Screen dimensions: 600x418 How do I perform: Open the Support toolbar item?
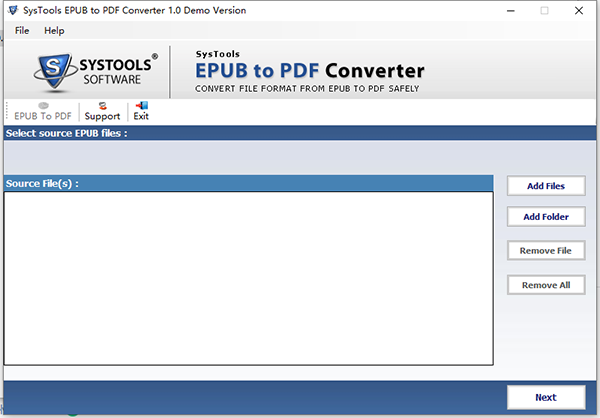point(102,111)
